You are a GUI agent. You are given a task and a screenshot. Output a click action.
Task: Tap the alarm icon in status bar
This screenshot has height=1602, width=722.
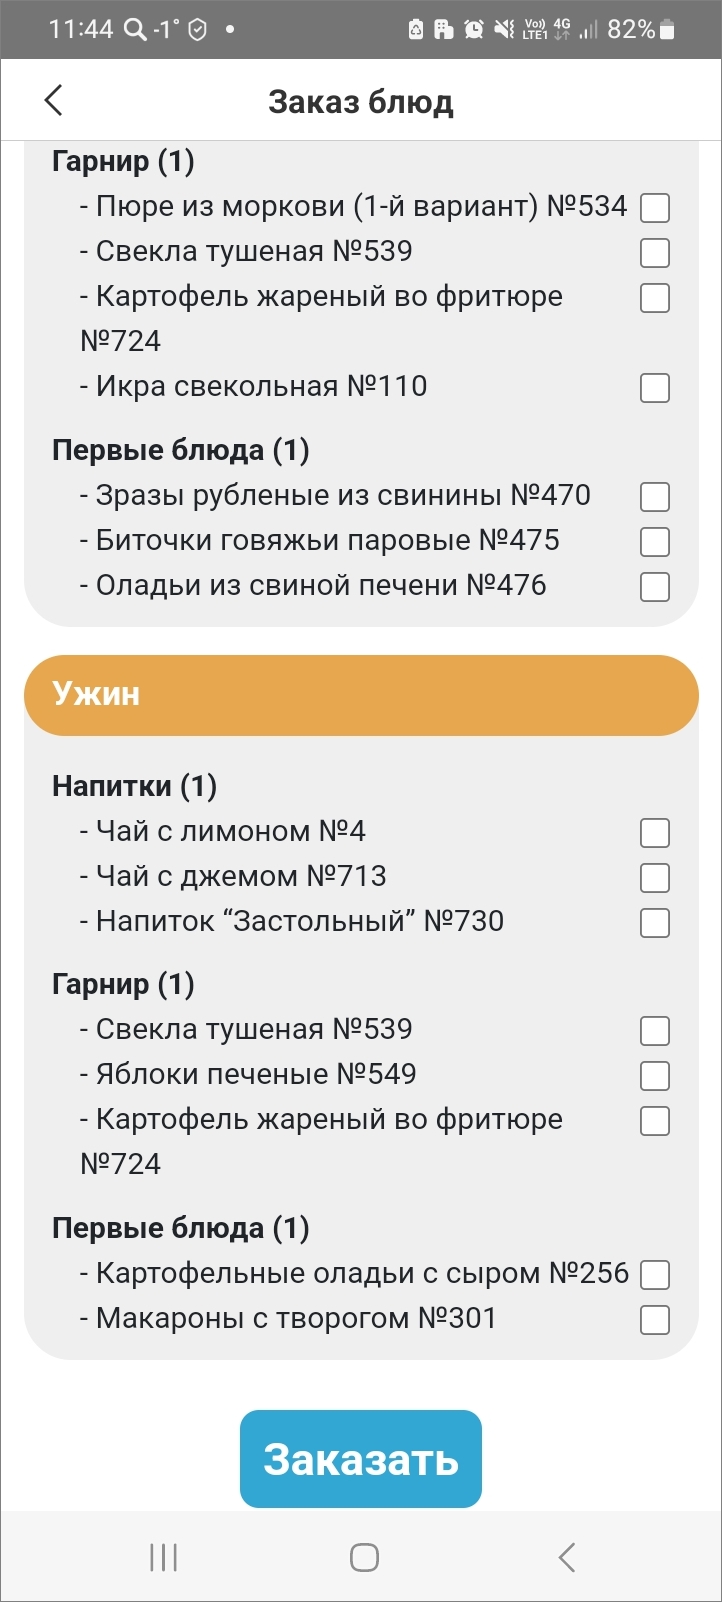click(474, 30)
